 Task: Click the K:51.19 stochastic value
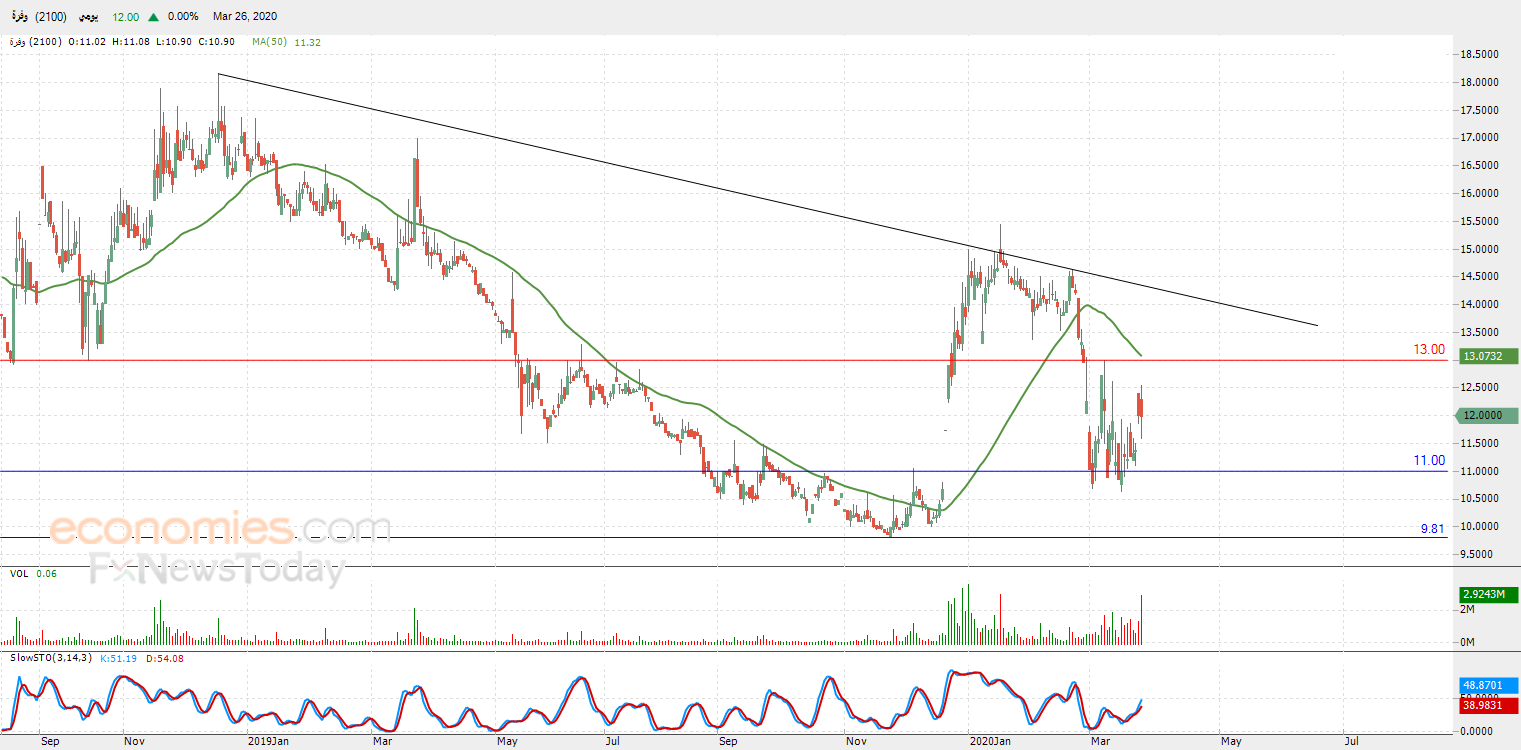pos(119,658)
